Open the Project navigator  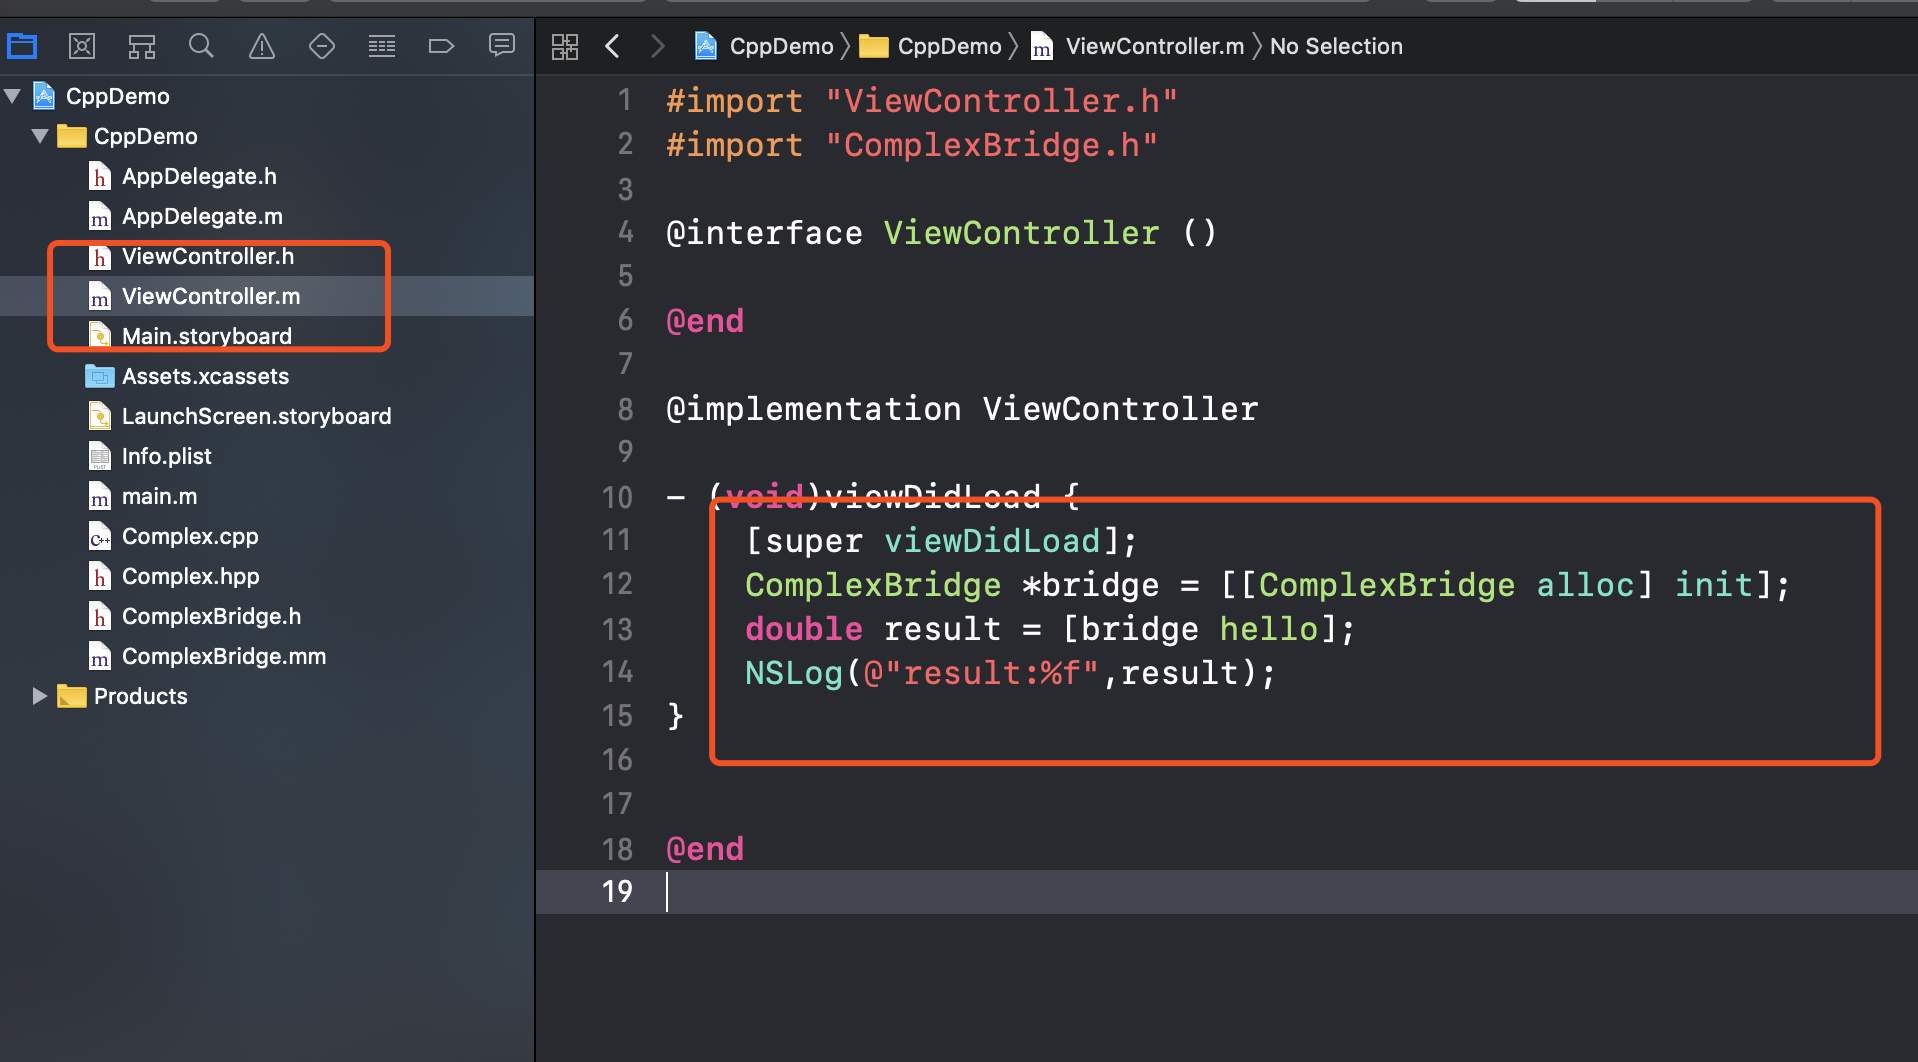[x=22, y=46]
